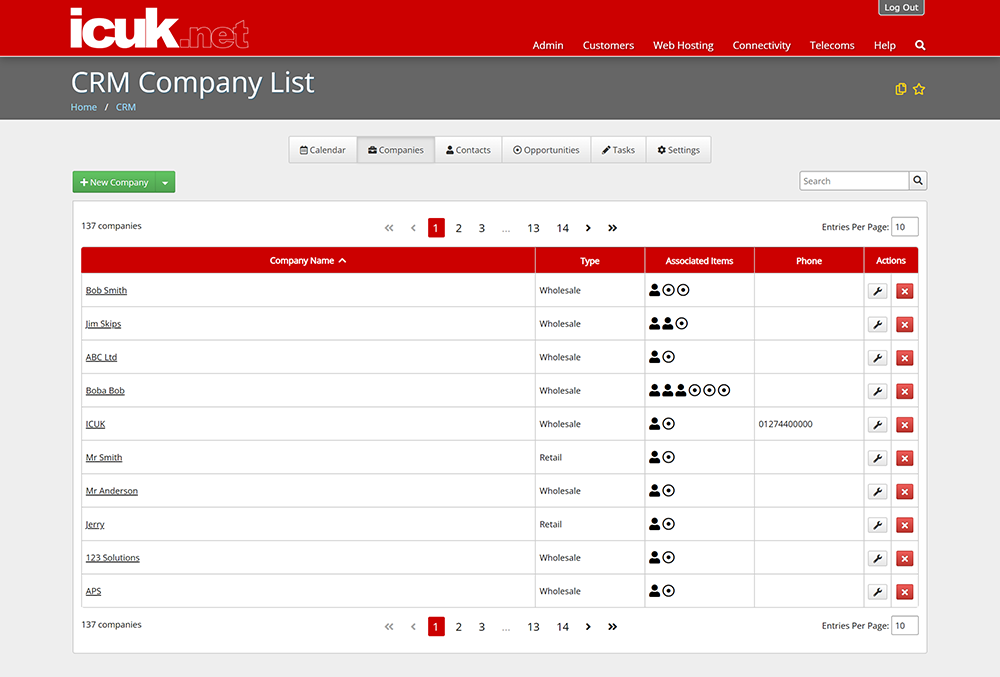Click the top Entries Per Page field
The image size is (1000, 677).
pyautogui.click(x=904, y=227)
